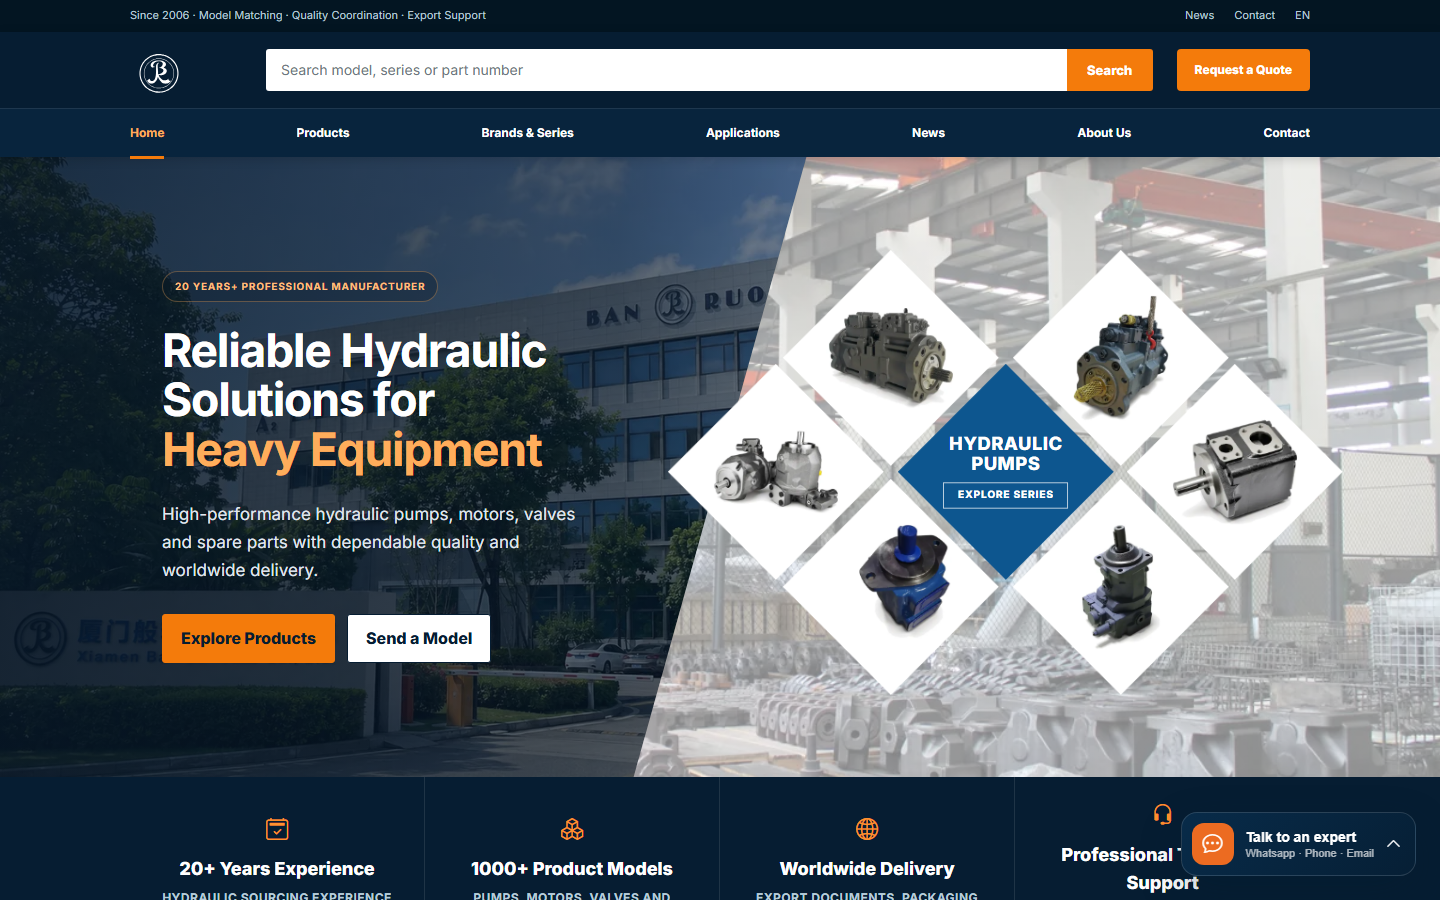
Task: Click the circular company logo in header
Action: [159, 73]
